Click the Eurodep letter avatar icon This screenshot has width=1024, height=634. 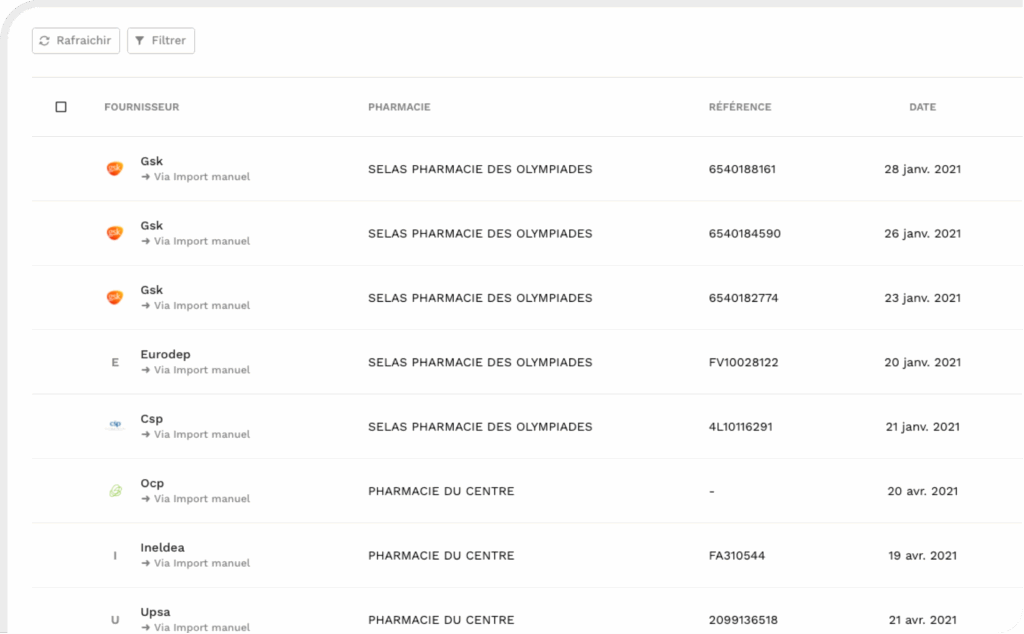115,362
